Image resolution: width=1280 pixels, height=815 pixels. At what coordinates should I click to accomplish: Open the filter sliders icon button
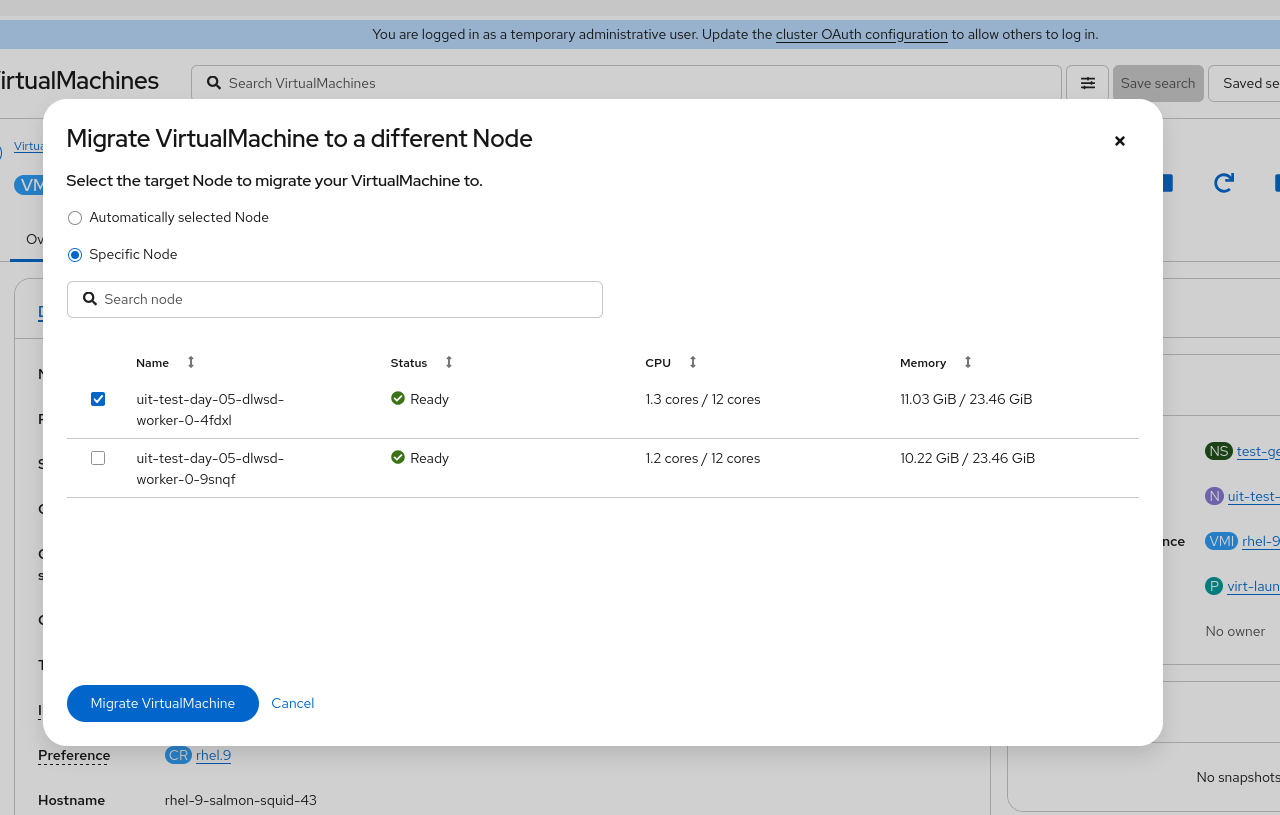coord(1087,83)
